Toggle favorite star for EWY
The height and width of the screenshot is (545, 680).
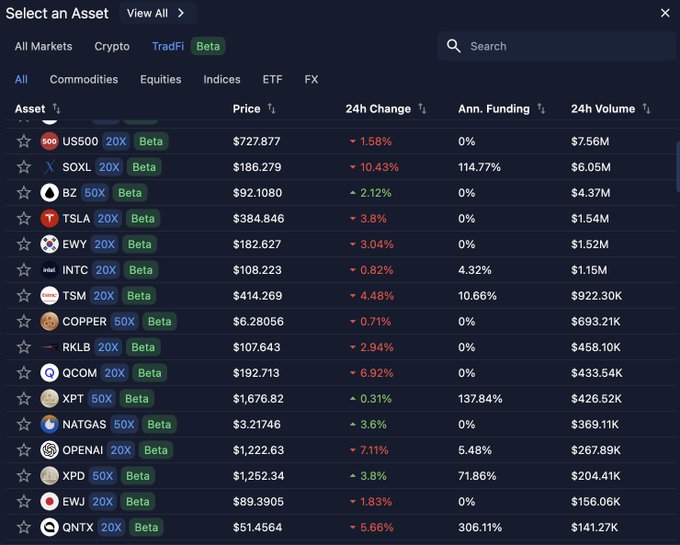24,244
